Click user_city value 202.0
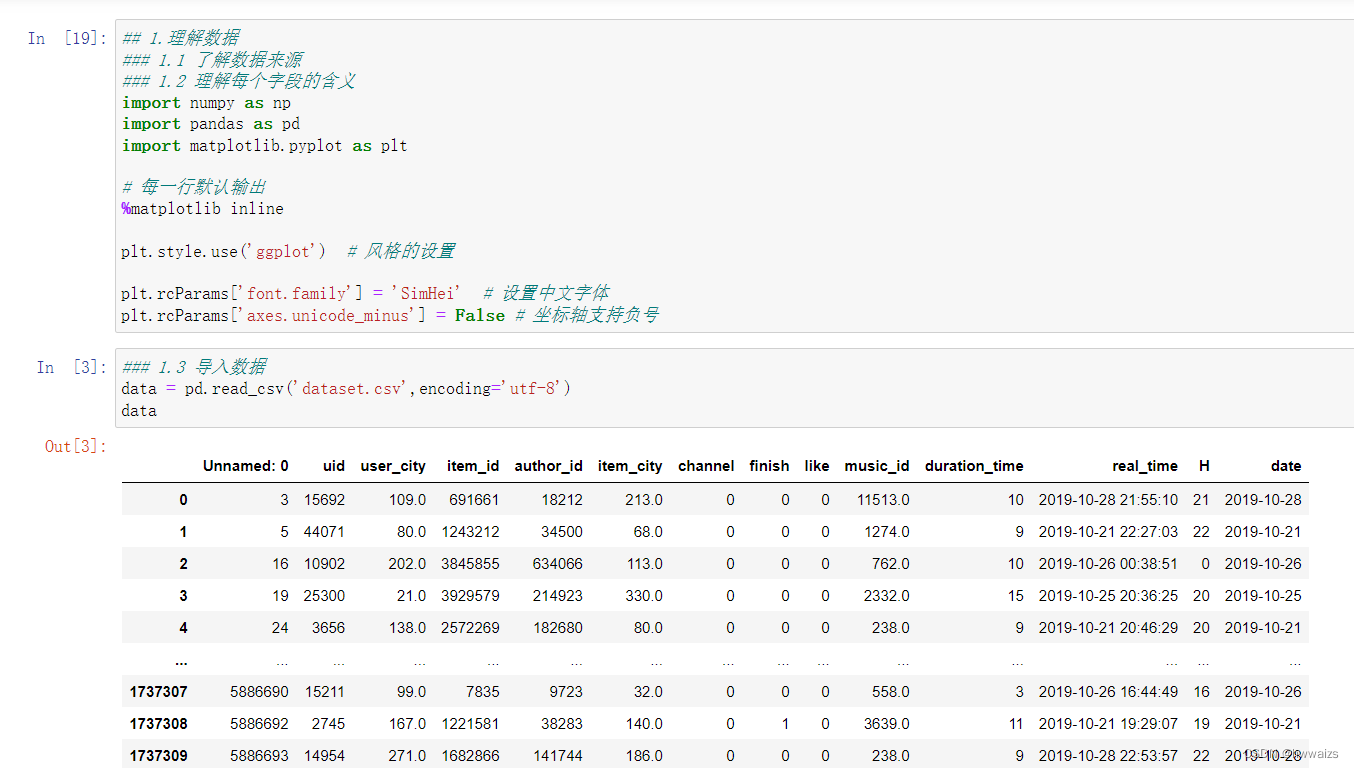 pyautogui.click(x=407, y=564)
